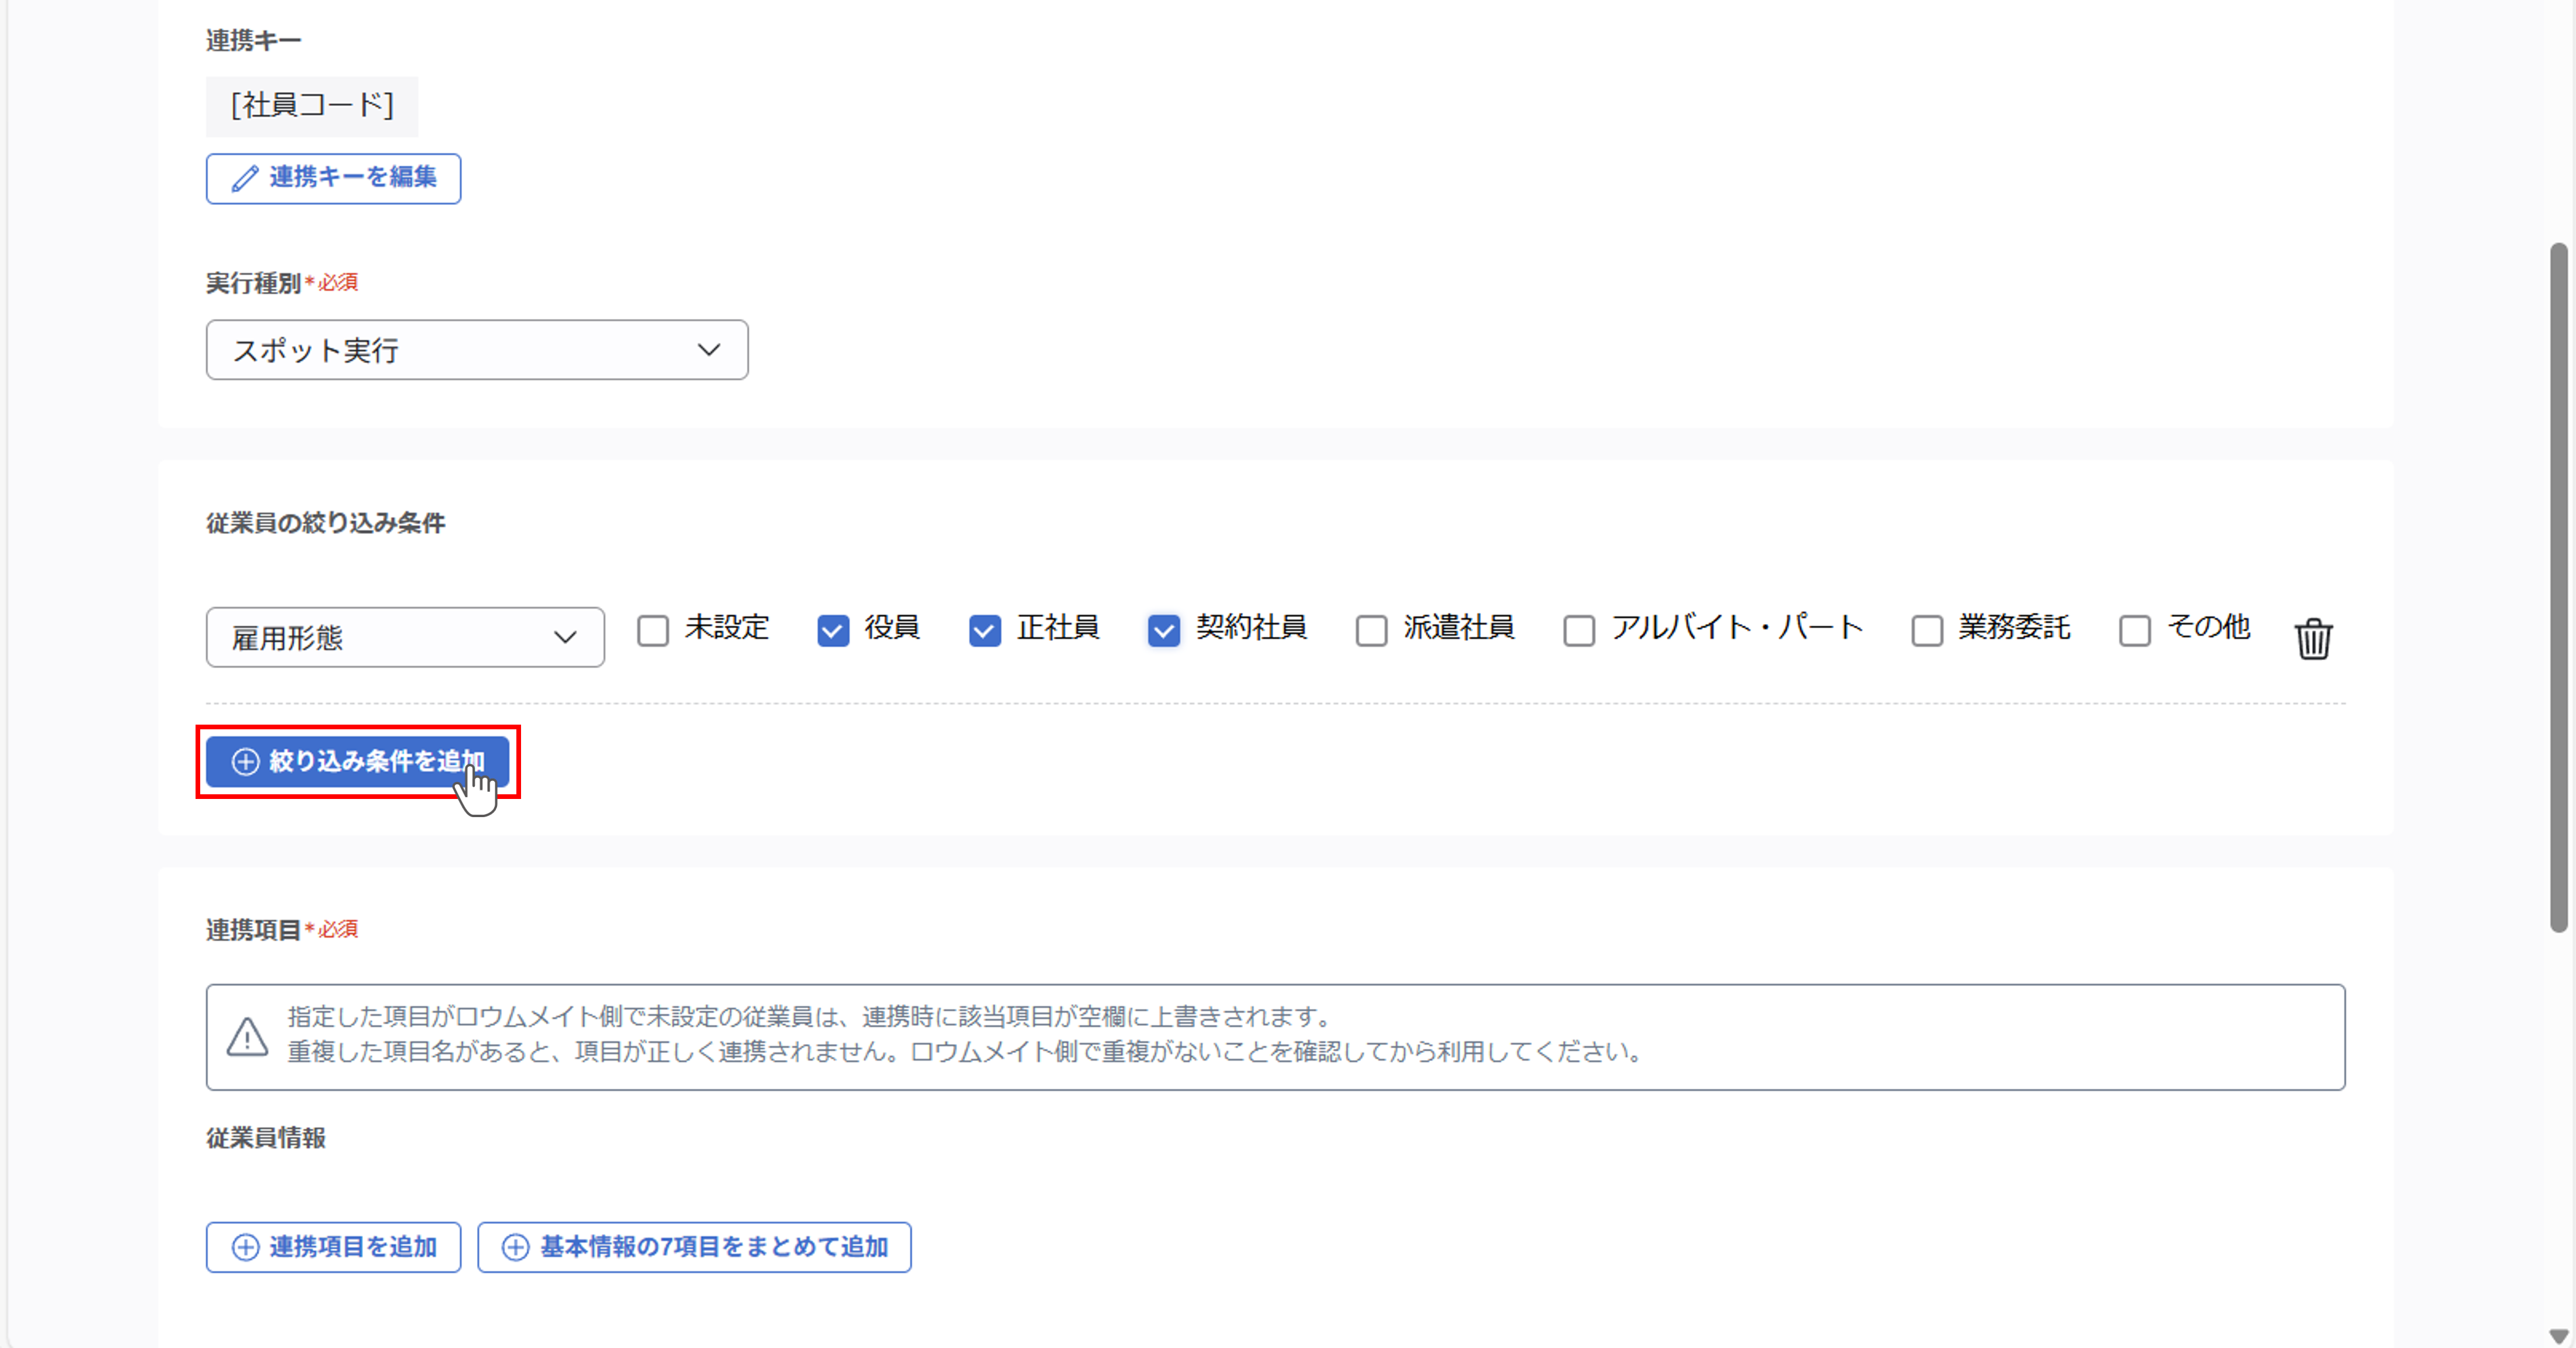Open the 雇用形態 filter dropdown
This screenshot has height=1348, width=2576.
click(404, 637)
